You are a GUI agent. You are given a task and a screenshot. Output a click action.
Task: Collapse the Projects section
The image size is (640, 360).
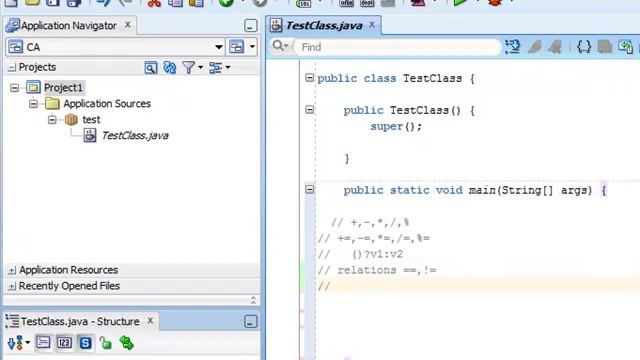pyautogui.click(x=12, y=67)
